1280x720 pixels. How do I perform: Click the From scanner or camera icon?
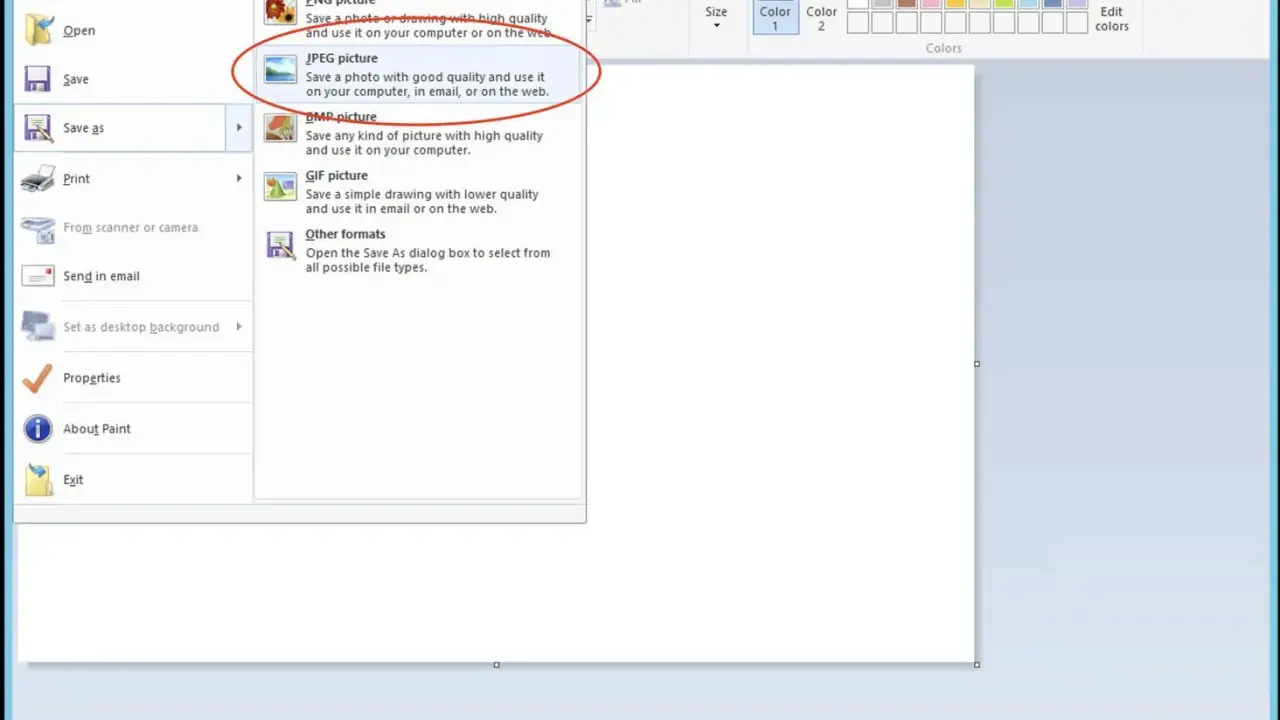[x=38, y=228]
